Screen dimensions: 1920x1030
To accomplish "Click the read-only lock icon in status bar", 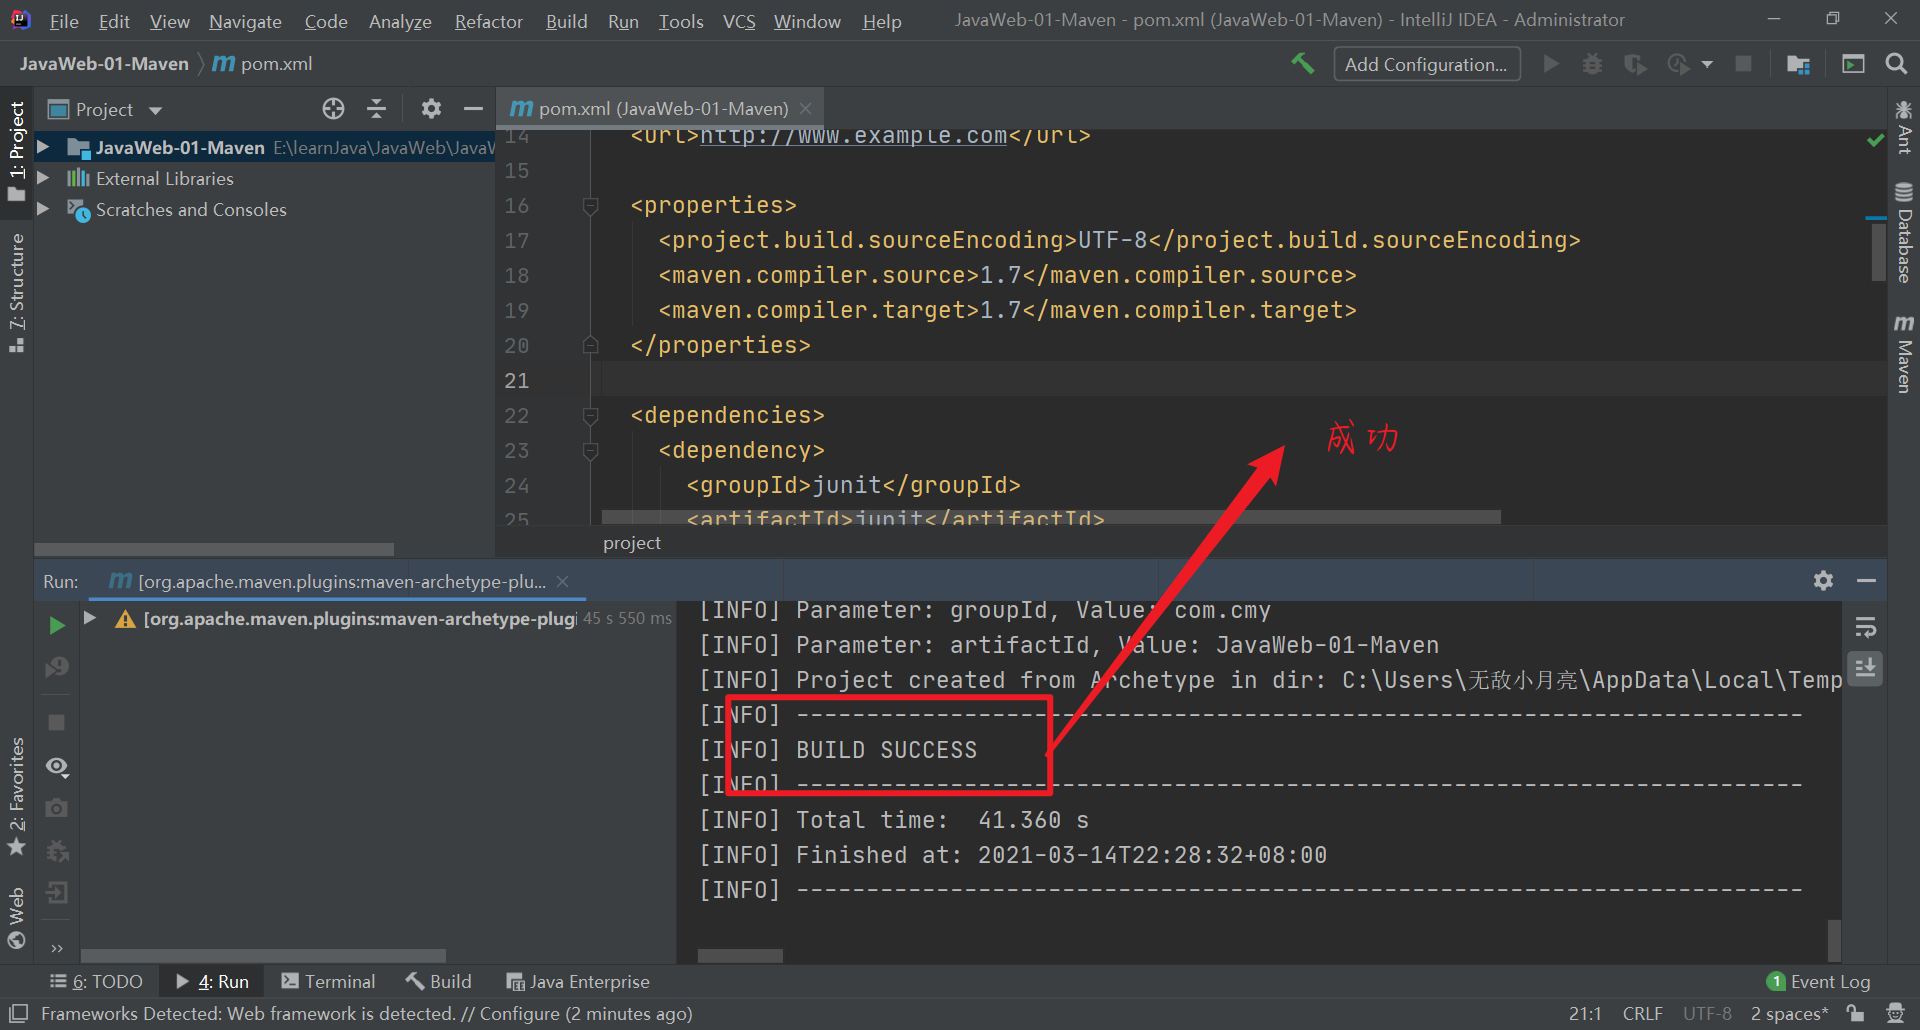I will coord(1855,1014).
